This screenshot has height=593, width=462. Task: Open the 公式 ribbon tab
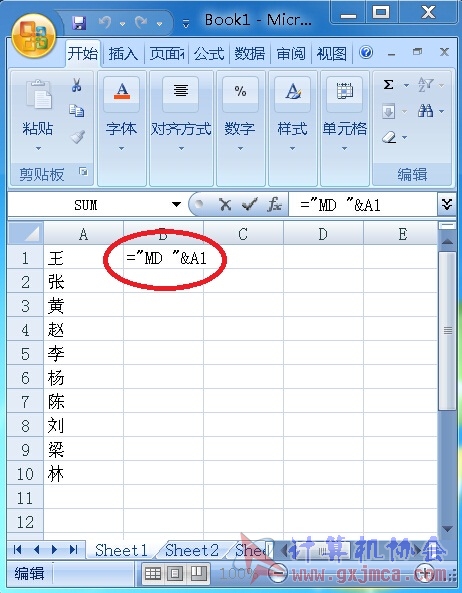click(x=209, y=54)
